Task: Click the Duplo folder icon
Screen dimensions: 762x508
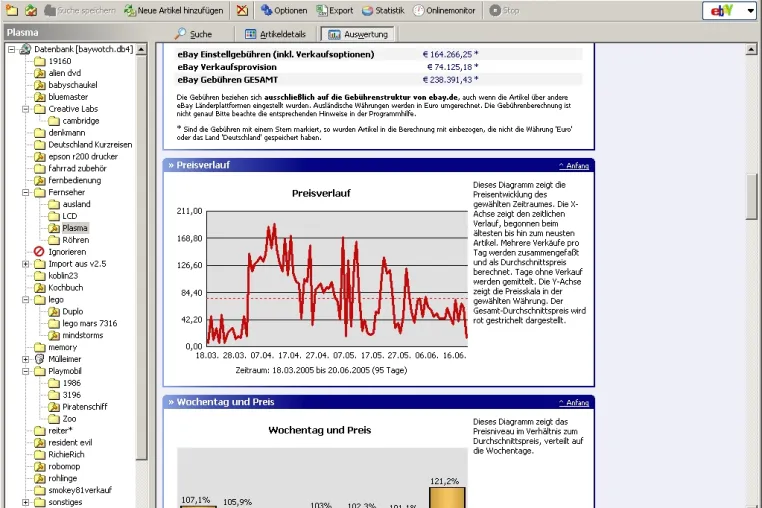Action: (x=54, y=312)
